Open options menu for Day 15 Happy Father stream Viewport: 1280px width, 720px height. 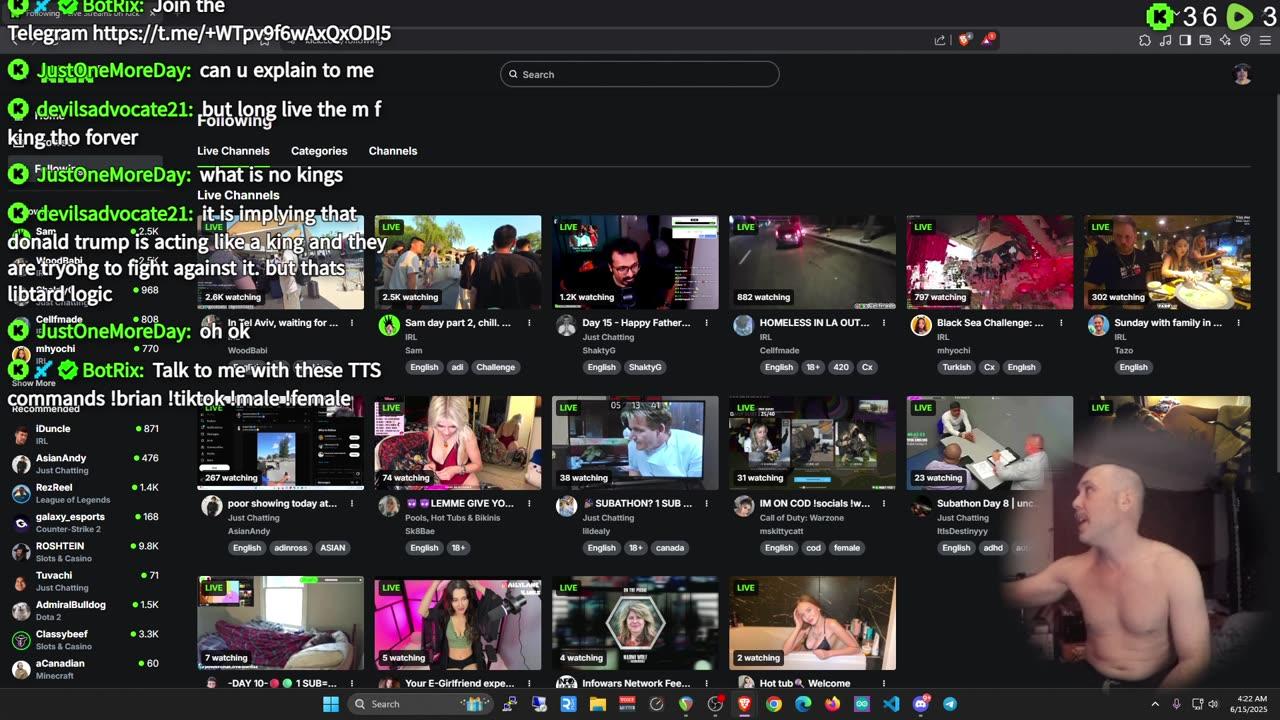[x=706, y=323]
